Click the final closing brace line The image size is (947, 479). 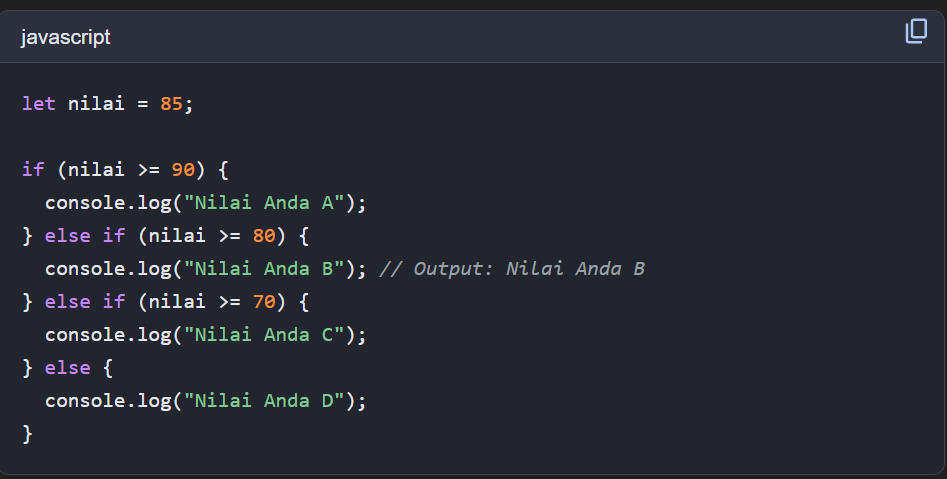click(x=27, y=434)
